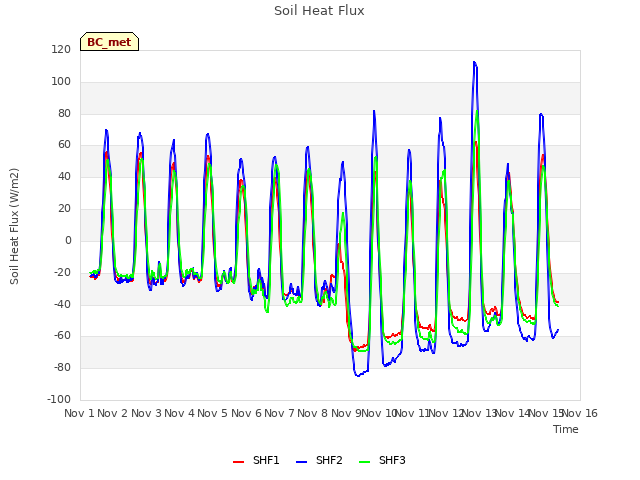Click the blue SHF2 legend swatch
640x480 pixels.
point(301,462)
